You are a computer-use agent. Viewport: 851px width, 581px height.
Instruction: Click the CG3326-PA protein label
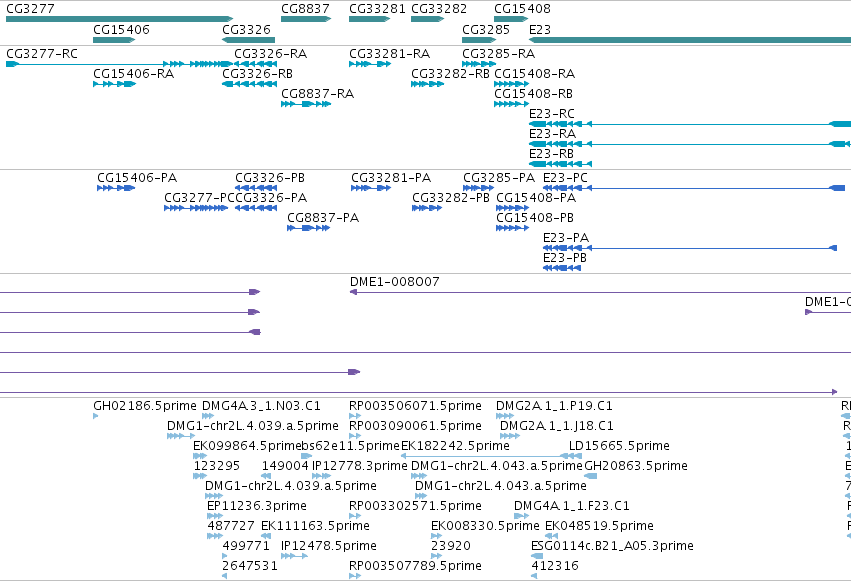pos(271,198)
